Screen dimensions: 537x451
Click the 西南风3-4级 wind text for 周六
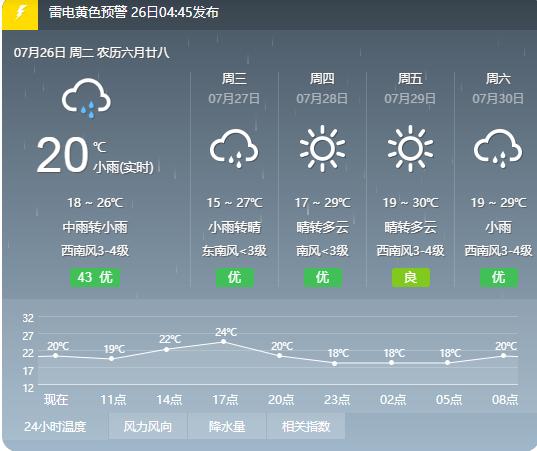[498, 251]
